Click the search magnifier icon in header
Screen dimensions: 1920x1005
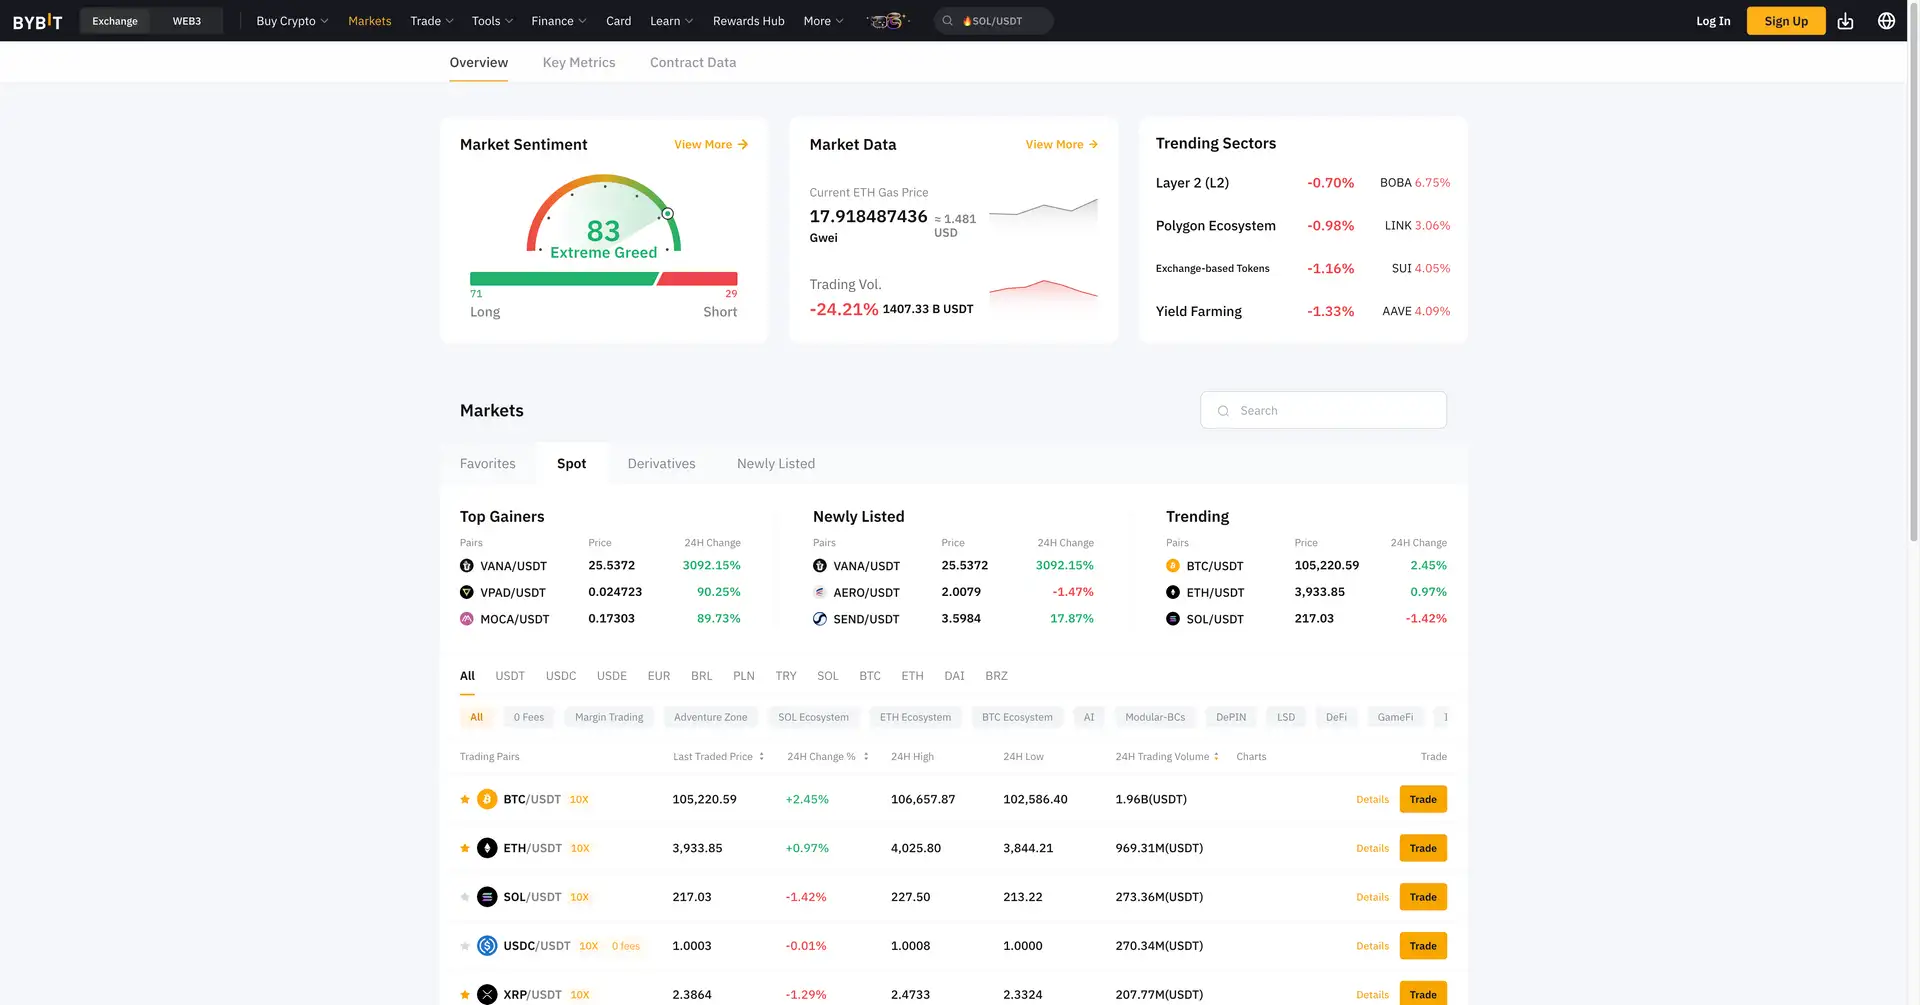(x=947, y=21)
